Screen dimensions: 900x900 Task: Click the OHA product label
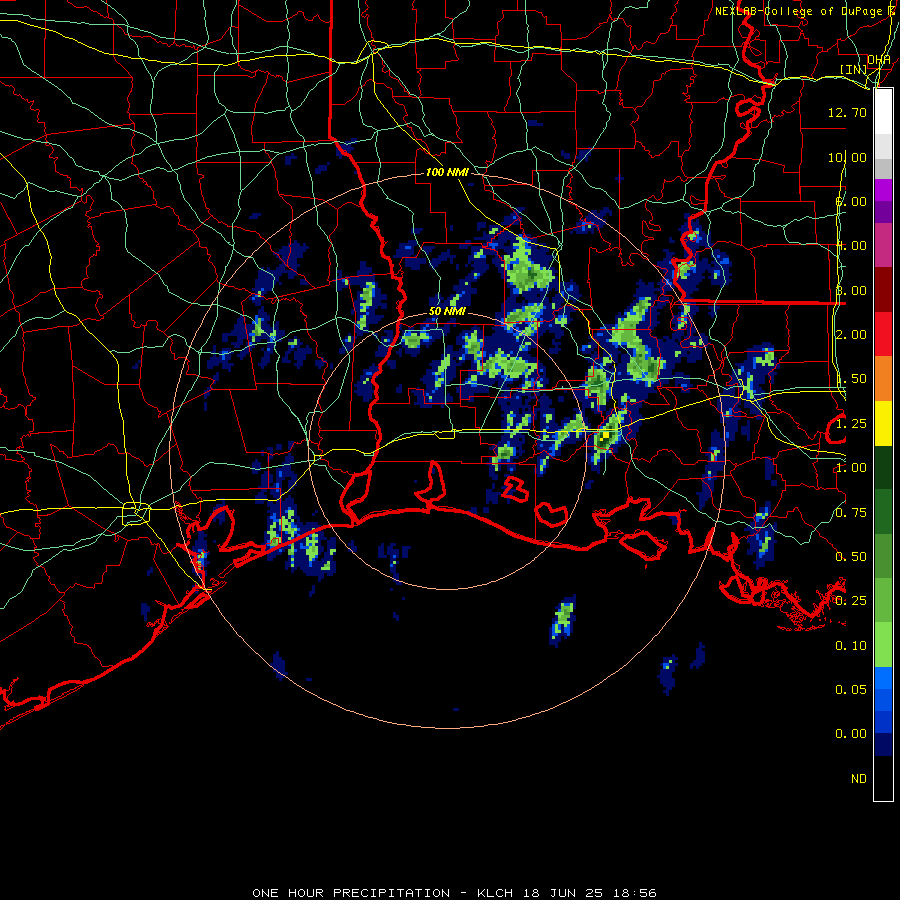coord(879,60)
